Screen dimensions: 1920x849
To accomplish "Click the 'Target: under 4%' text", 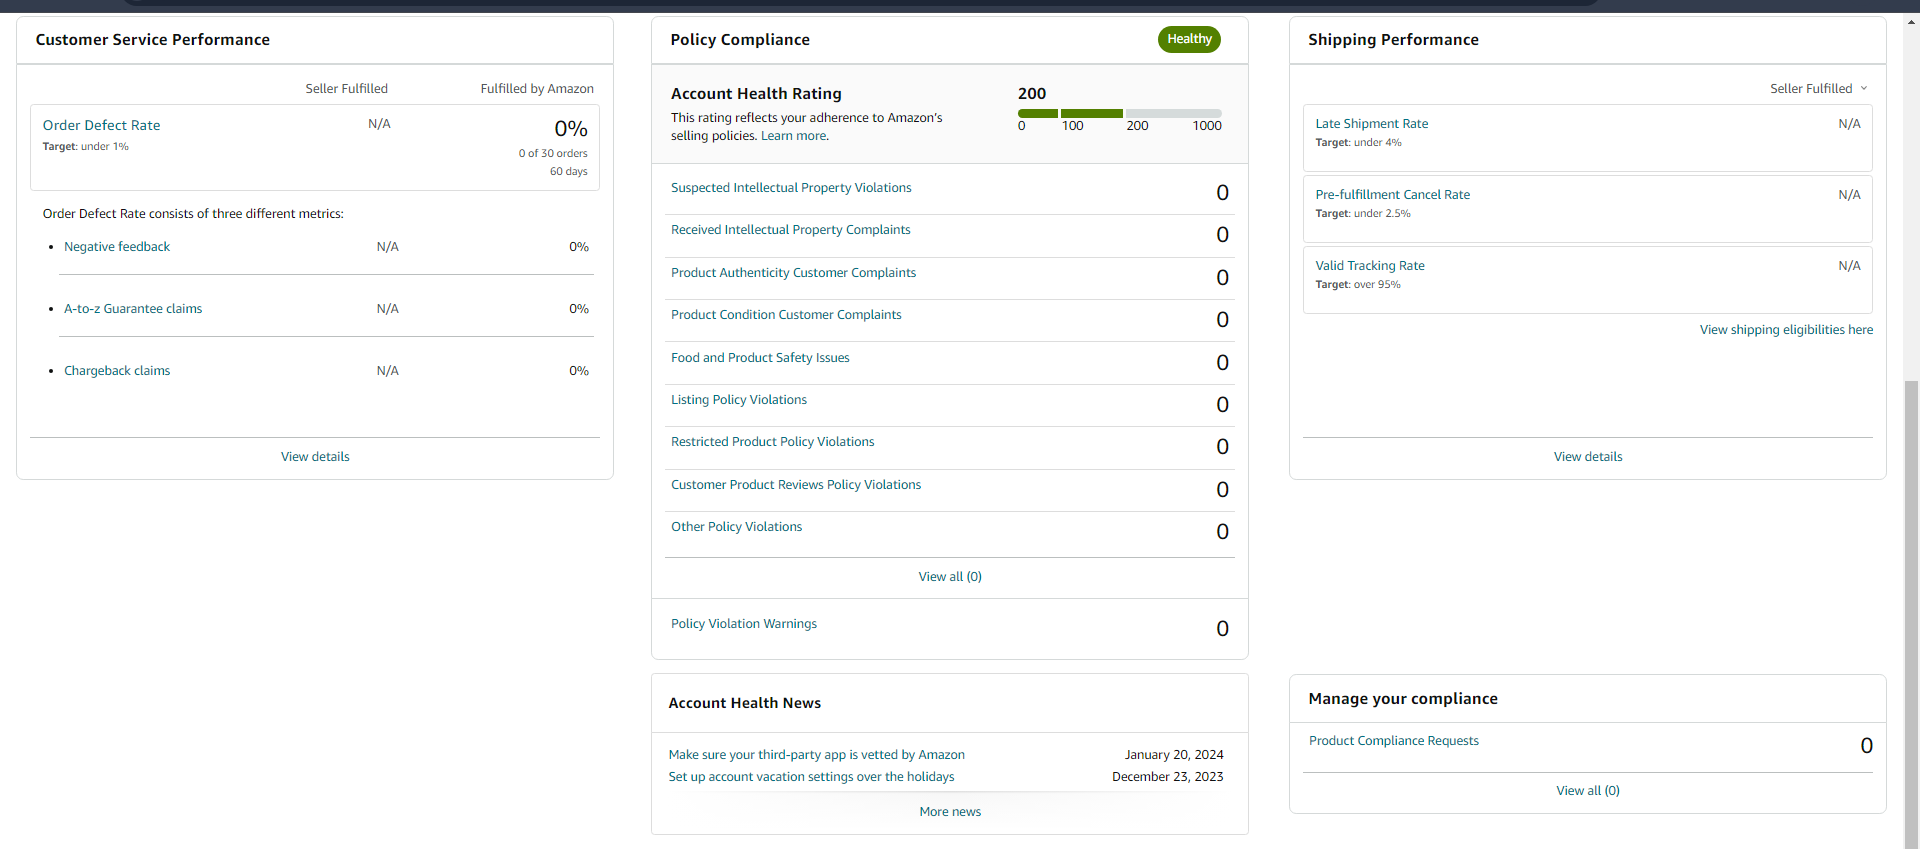I will pyautogui.click(x=1358, y=143).
